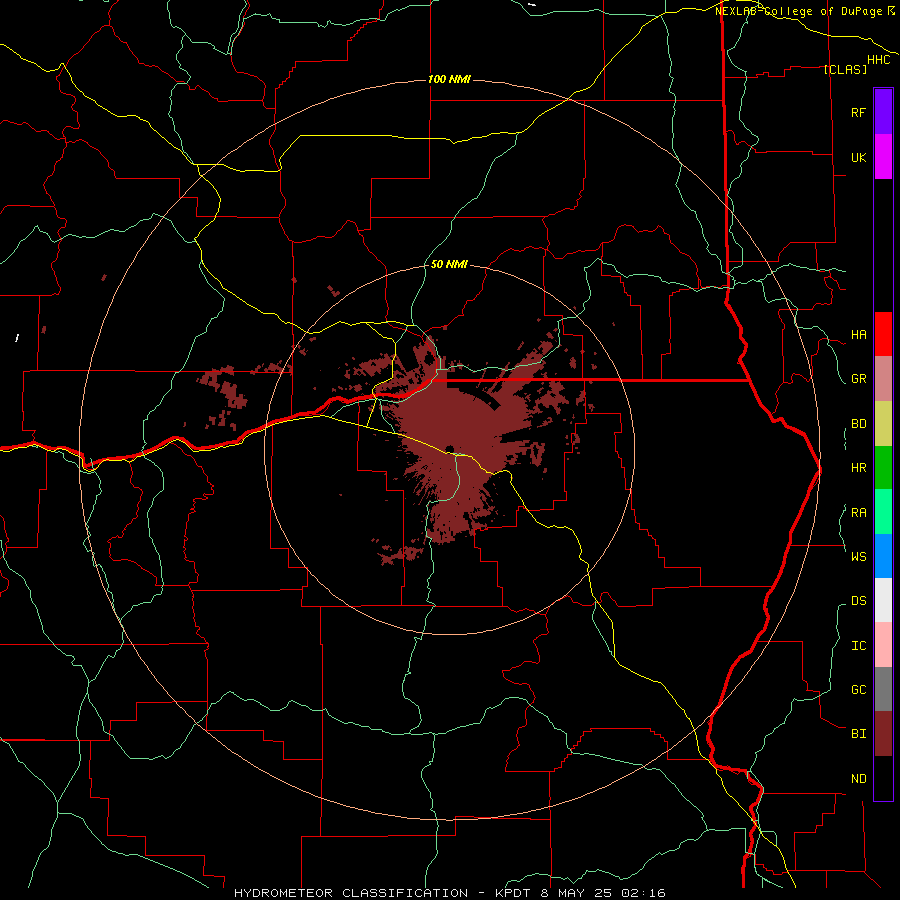Click the dusty pink GR color swatch
Screen dimensions: 900x900
883,379
